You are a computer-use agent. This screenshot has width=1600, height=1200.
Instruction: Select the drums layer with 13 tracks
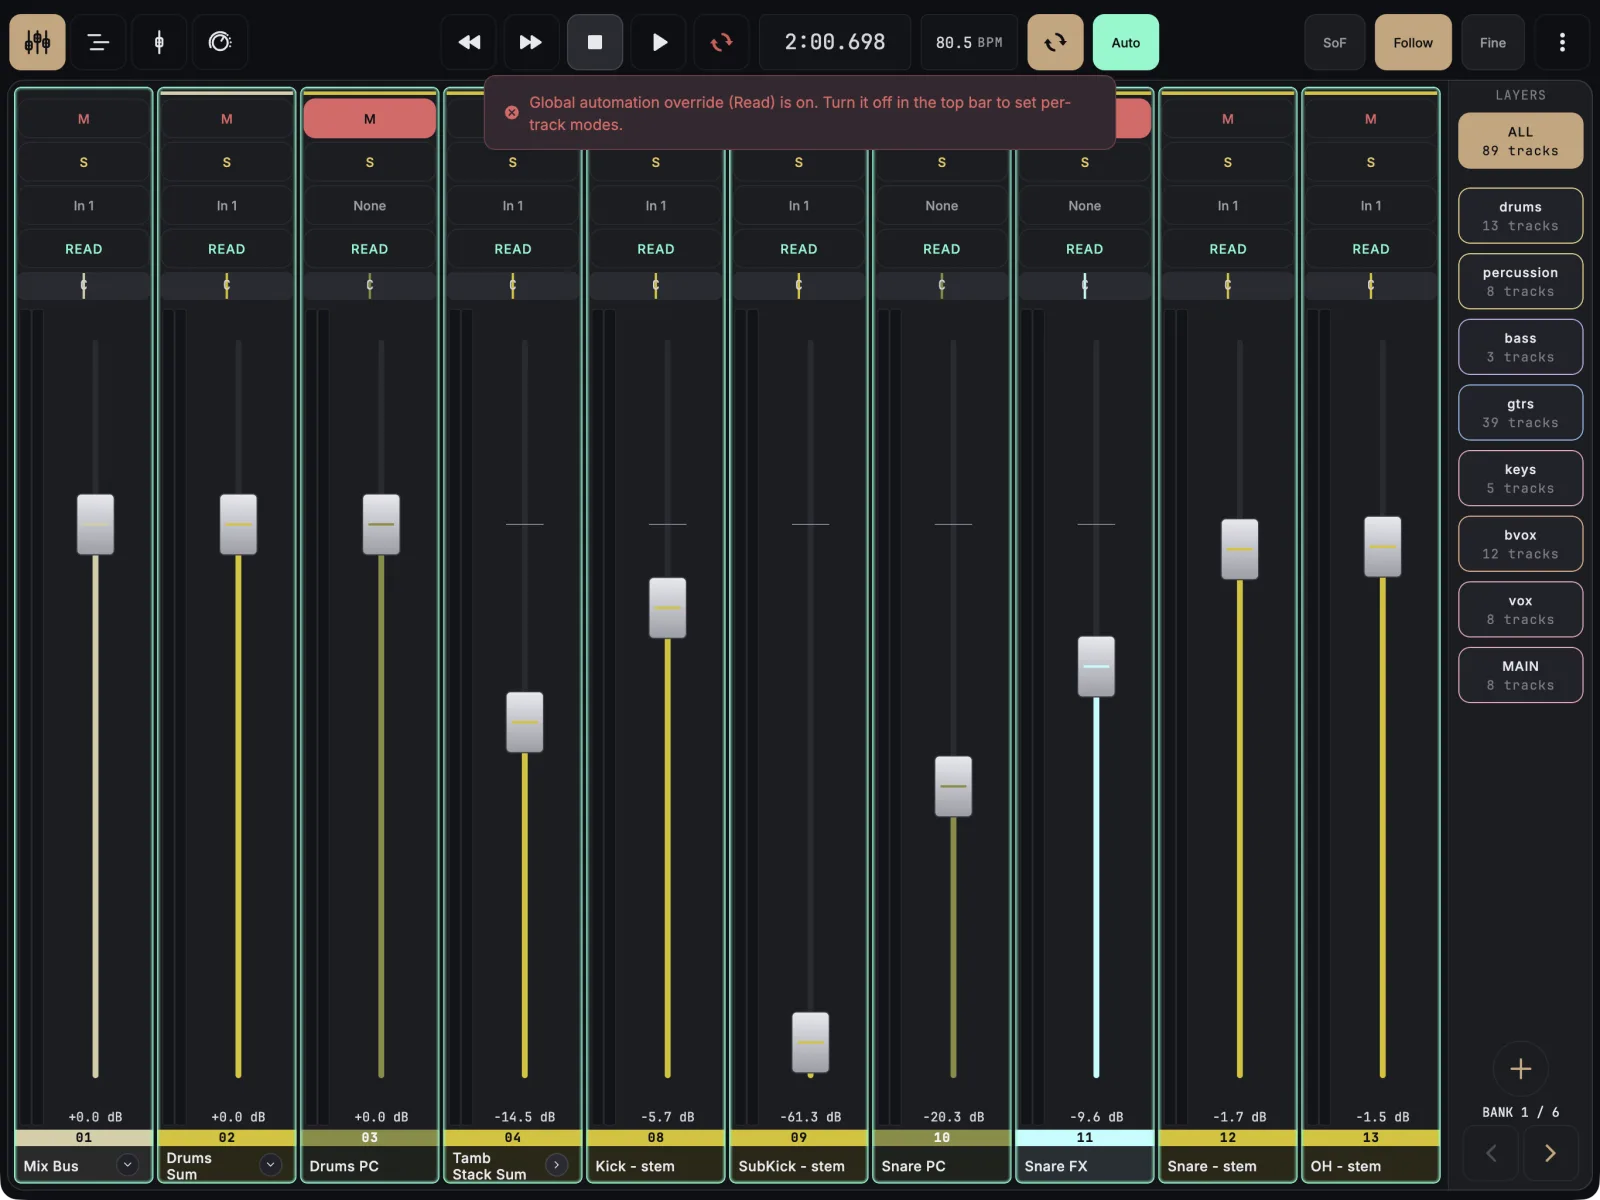(x=1520, y=216)
